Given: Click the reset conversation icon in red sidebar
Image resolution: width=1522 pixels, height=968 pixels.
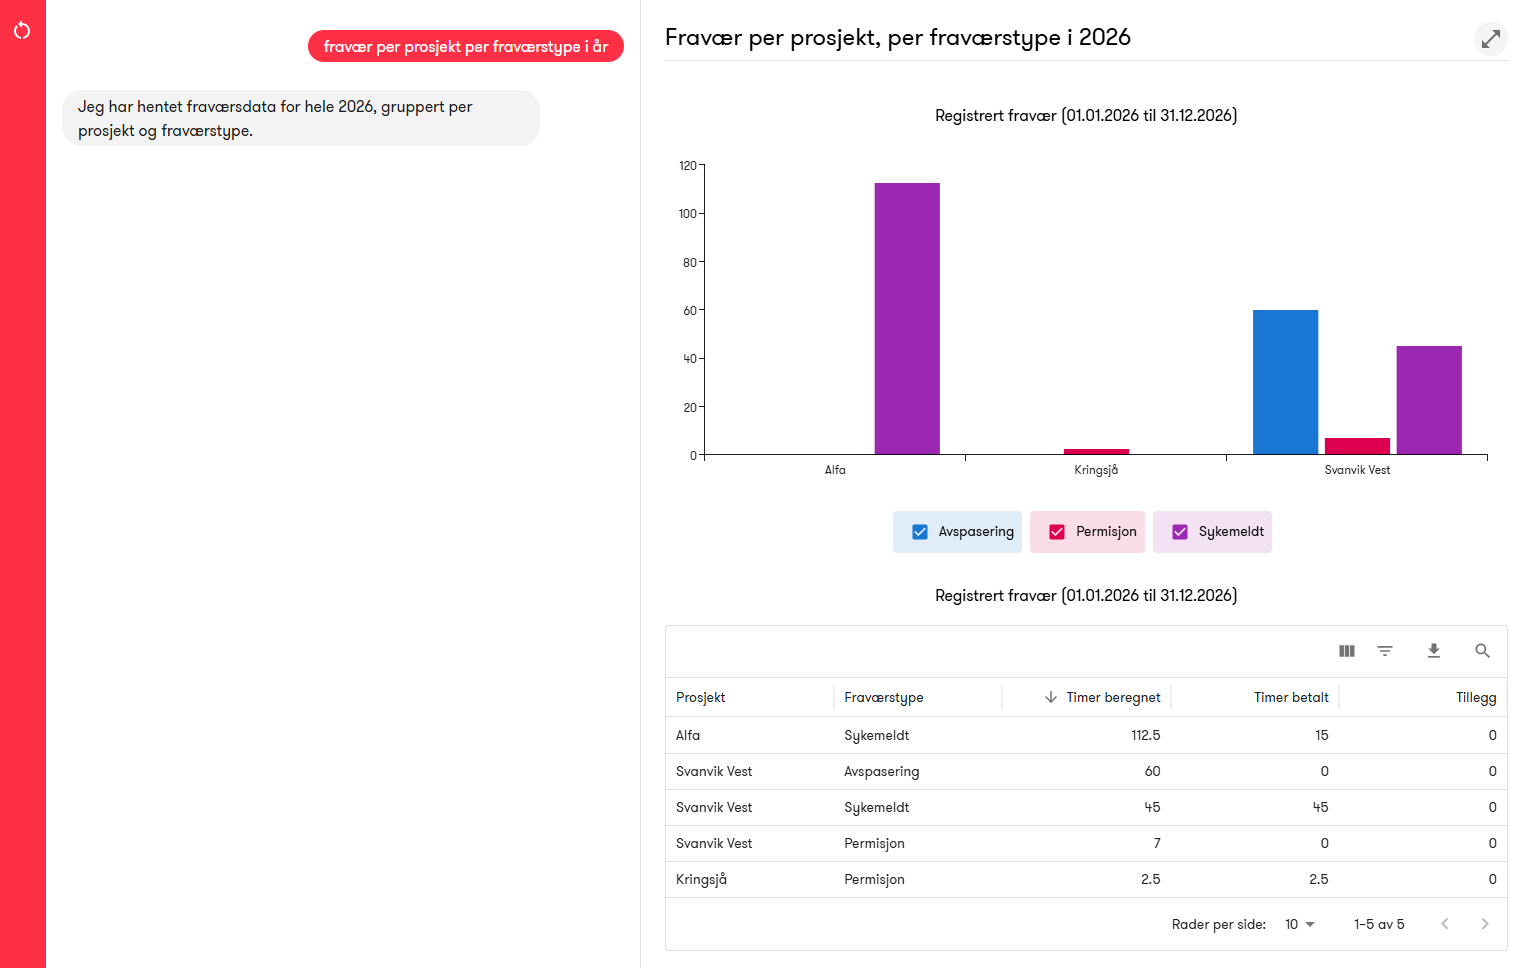Looking at the screenshot, I should [x=22, y=31].
